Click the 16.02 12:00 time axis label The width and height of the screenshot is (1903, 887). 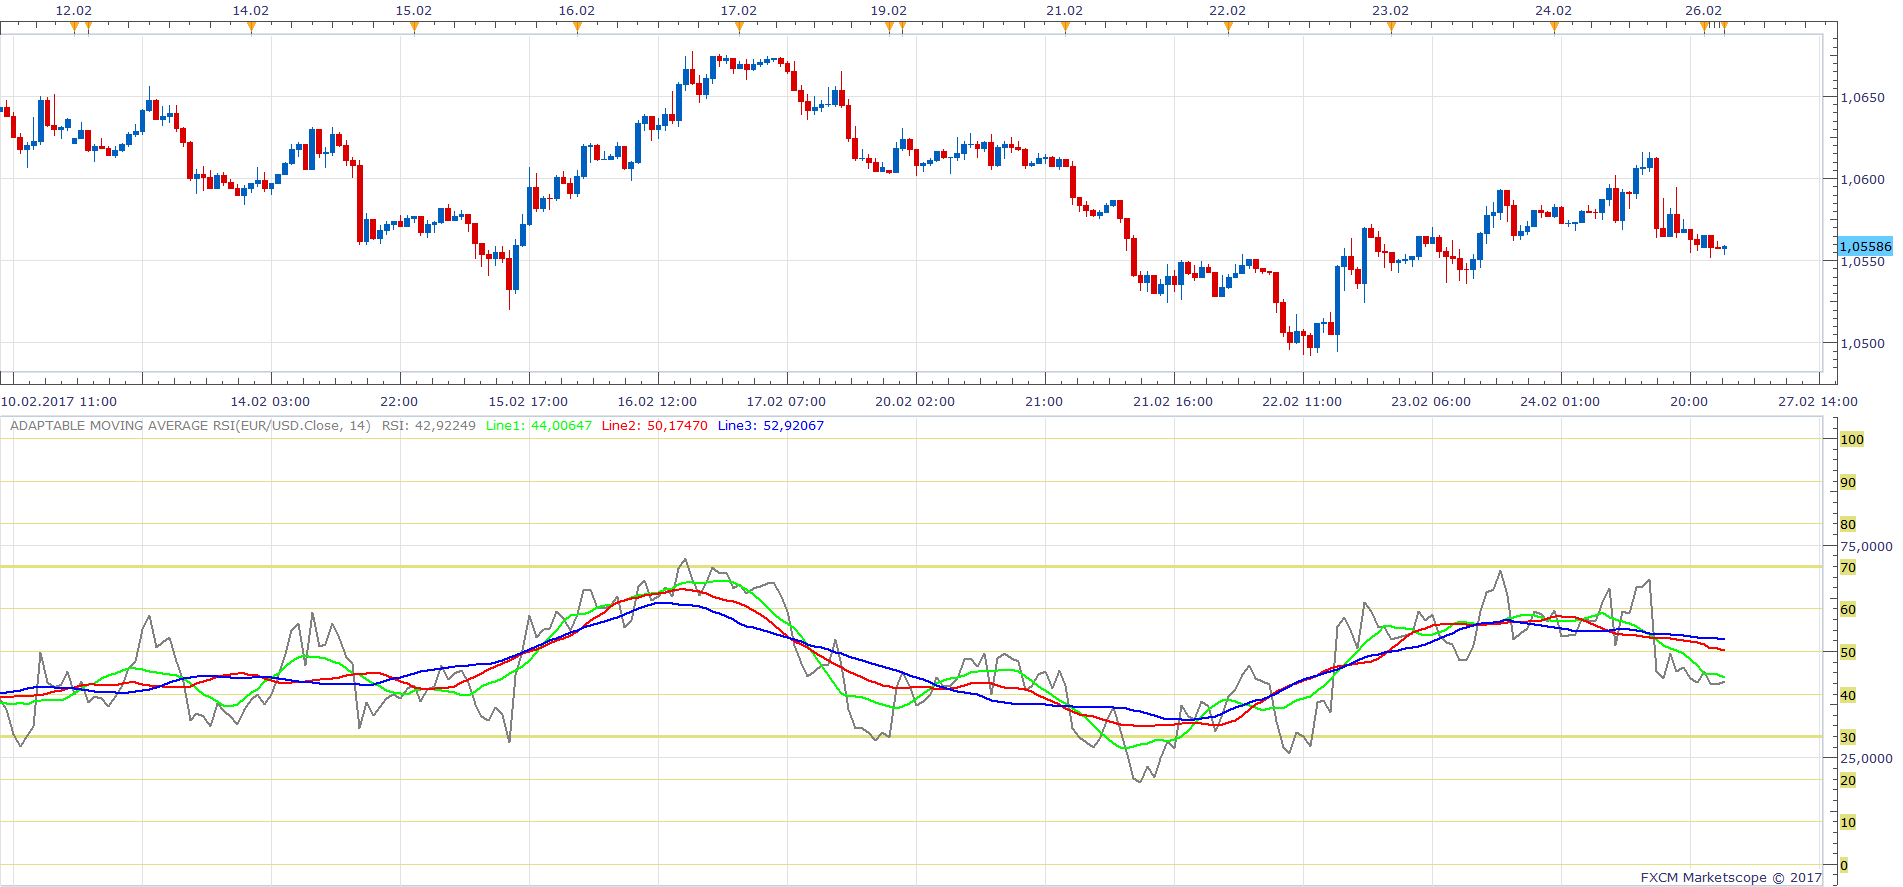pyautogui.click(x=657, y=402)
